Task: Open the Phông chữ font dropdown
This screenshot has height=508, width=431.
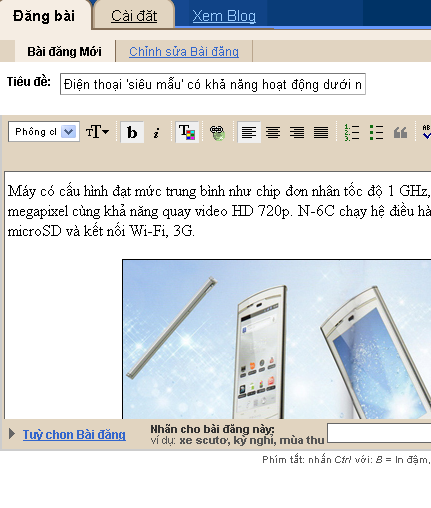Action: 44,132
